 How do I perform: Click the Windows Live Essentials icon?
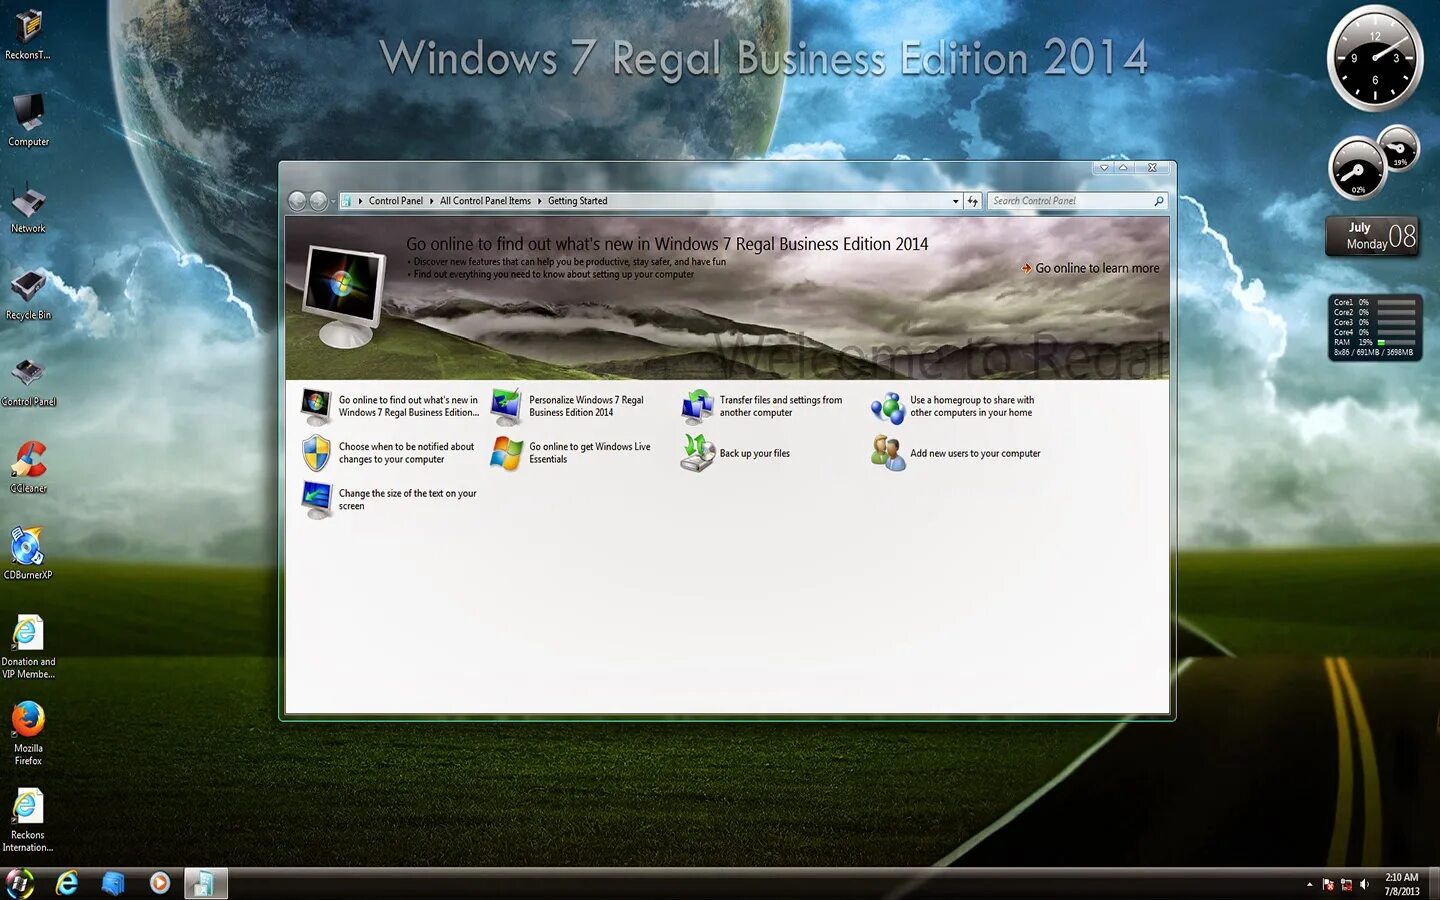505,453
